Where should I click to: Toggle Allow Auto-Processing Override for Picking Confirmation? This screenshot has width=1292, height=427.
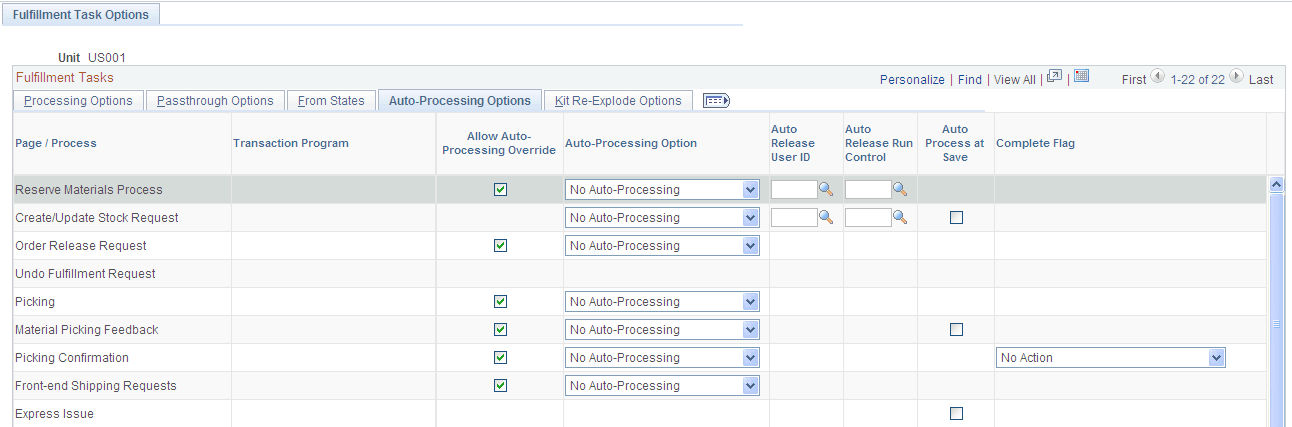click(501, 357)
